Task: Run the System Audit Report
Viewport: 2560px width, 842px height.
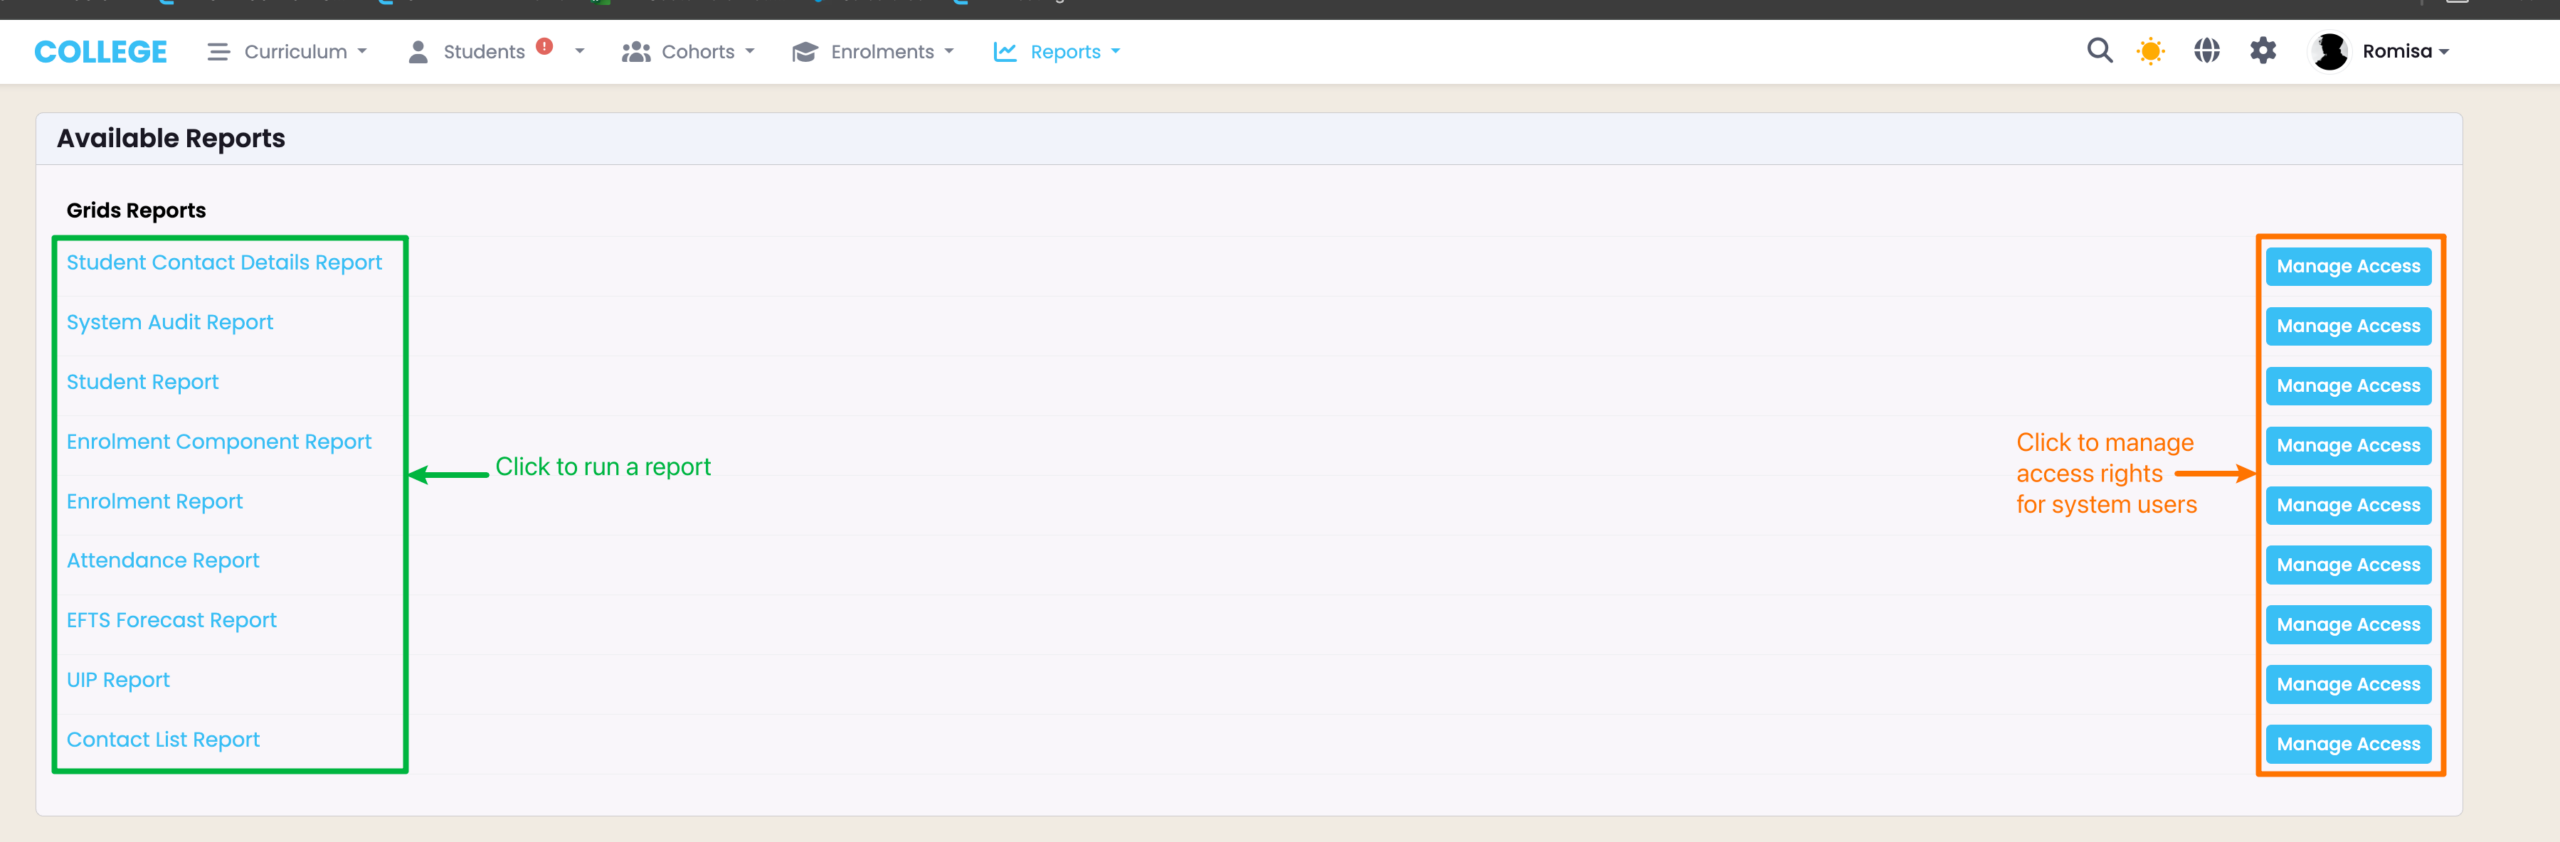Action: (170, 322)
